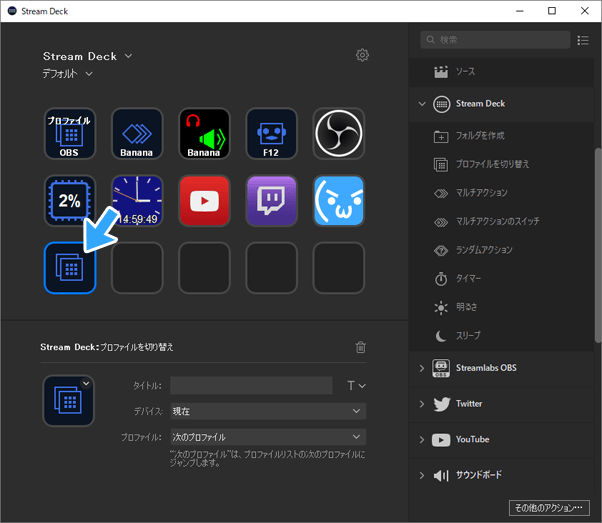Open the デフォルト profile dropdown

point(68,73)
